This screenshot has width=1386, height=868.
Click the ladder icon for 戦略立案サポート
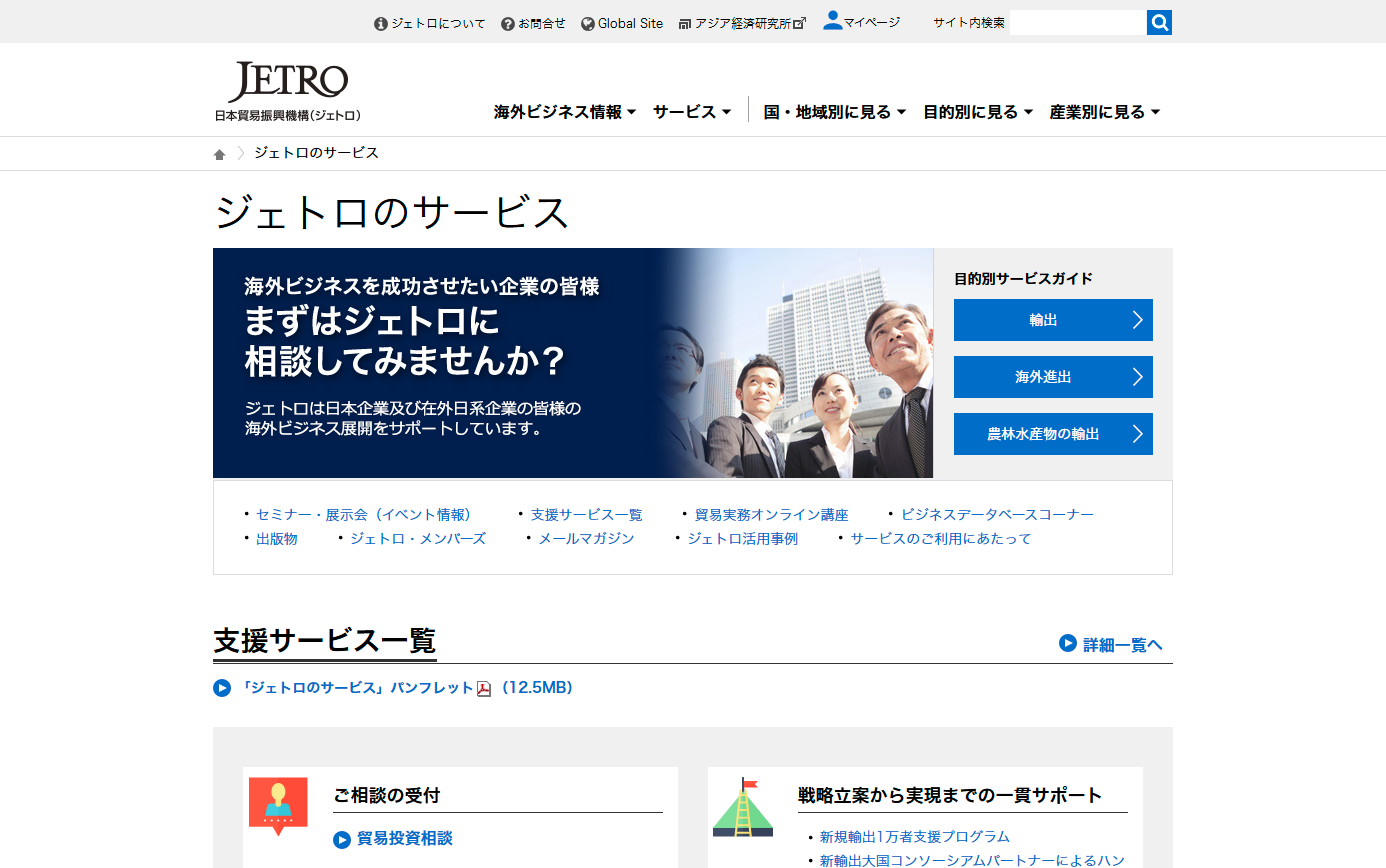[743, 807]
